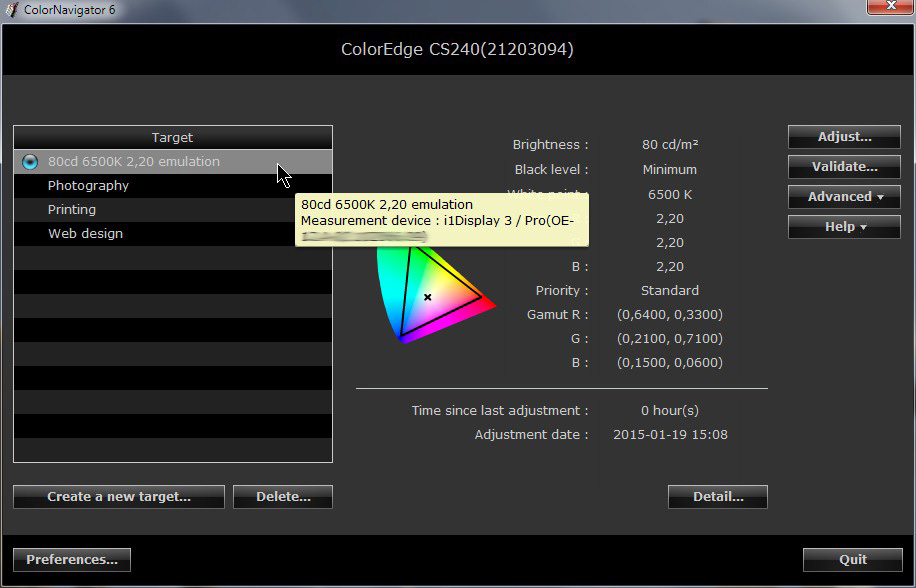Click the Delete target button

(x=283, y=497)
